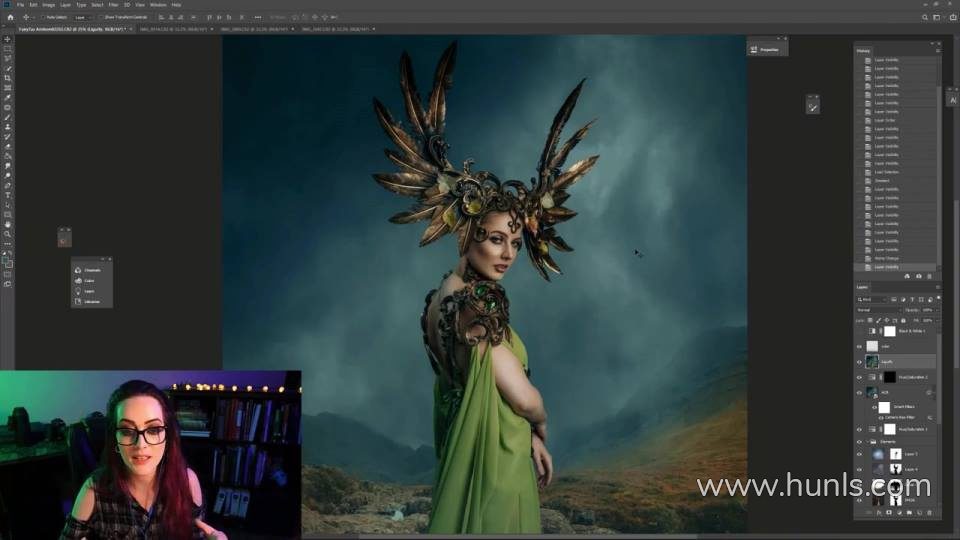Screen dimensions: 960x540
Task: Collapse the Elements group folder arrow
Action: click(x=868, y=441)
